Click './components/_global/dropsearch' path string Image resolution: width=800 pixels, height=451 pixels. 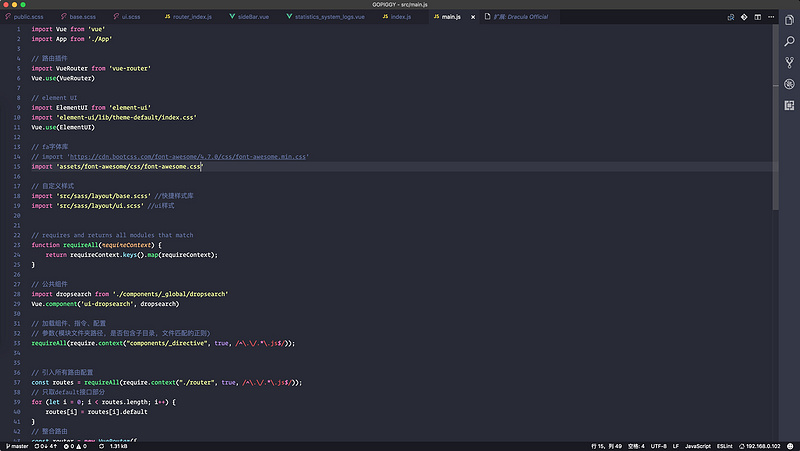coord(170,294)
